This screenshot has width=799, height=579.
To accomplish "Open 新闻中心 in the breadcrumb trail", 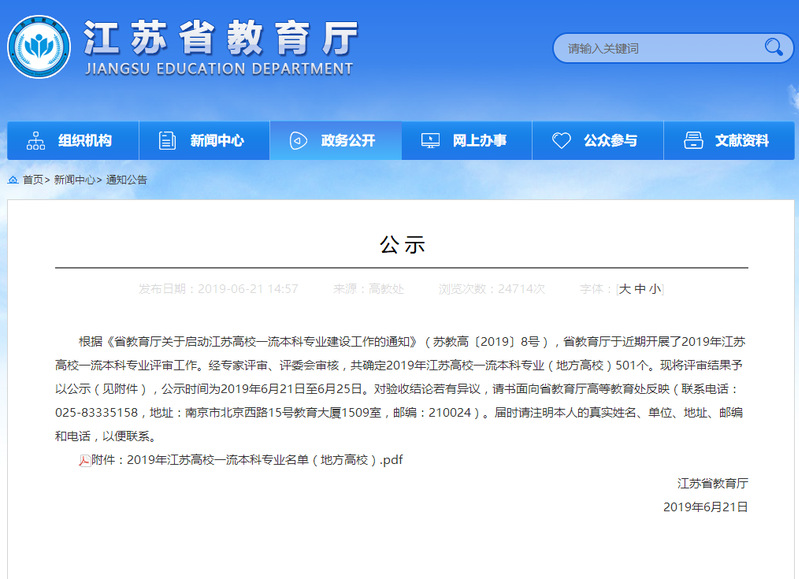I will point(75,180).
